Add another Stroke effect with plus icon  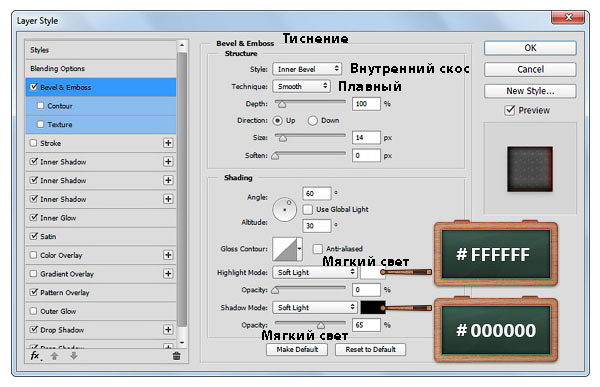coord(168,143)
